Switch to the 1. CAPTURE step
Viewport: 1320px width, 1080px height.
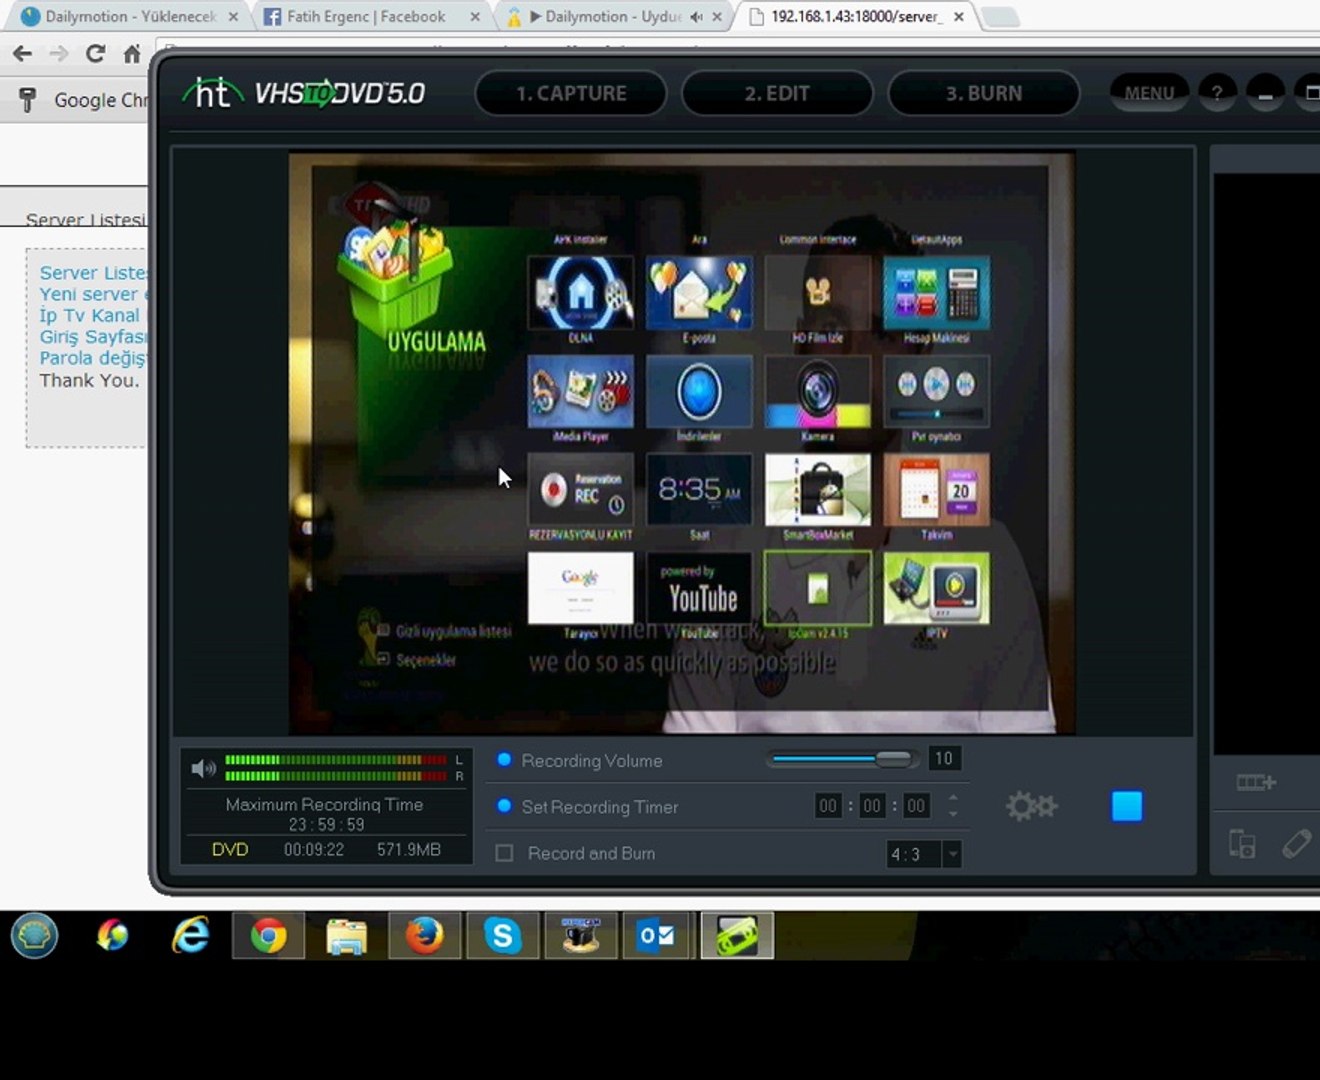pos(571,94)
